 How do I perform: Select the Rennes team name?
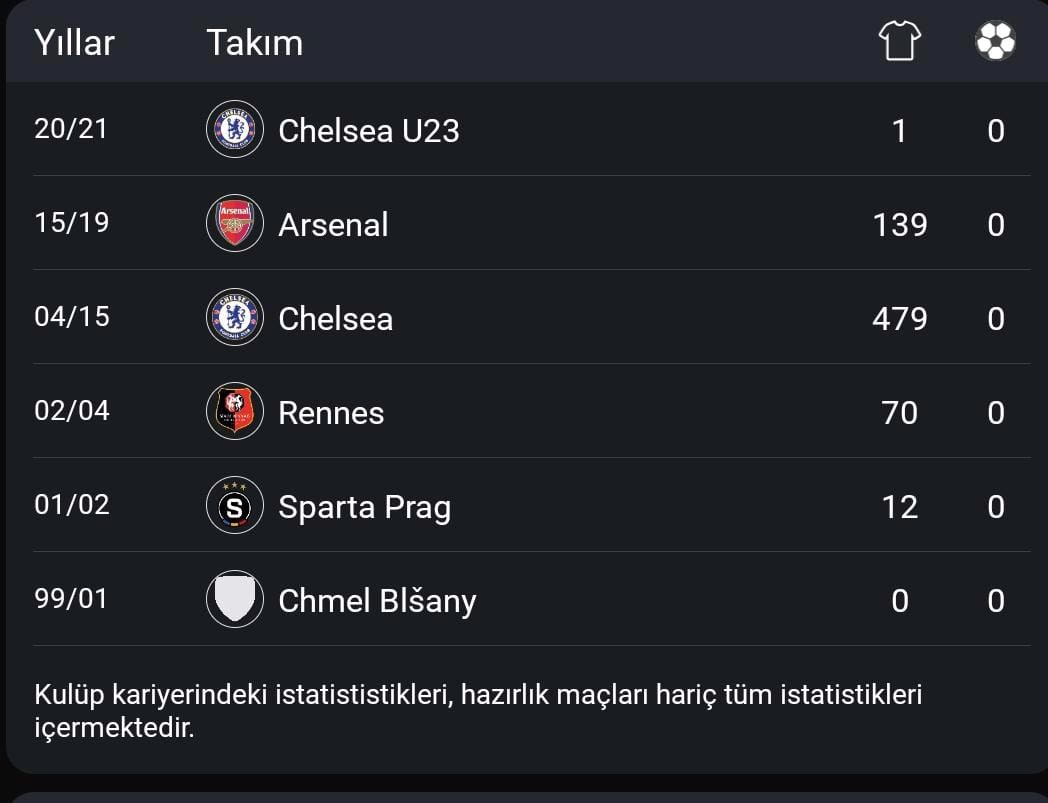[331, 413]
